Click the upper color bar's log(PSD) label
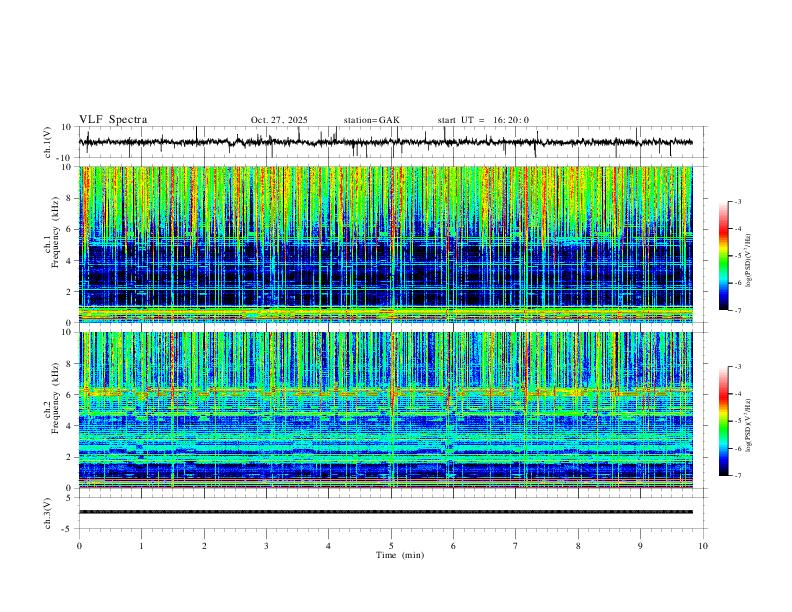 (x=749, y=261)
